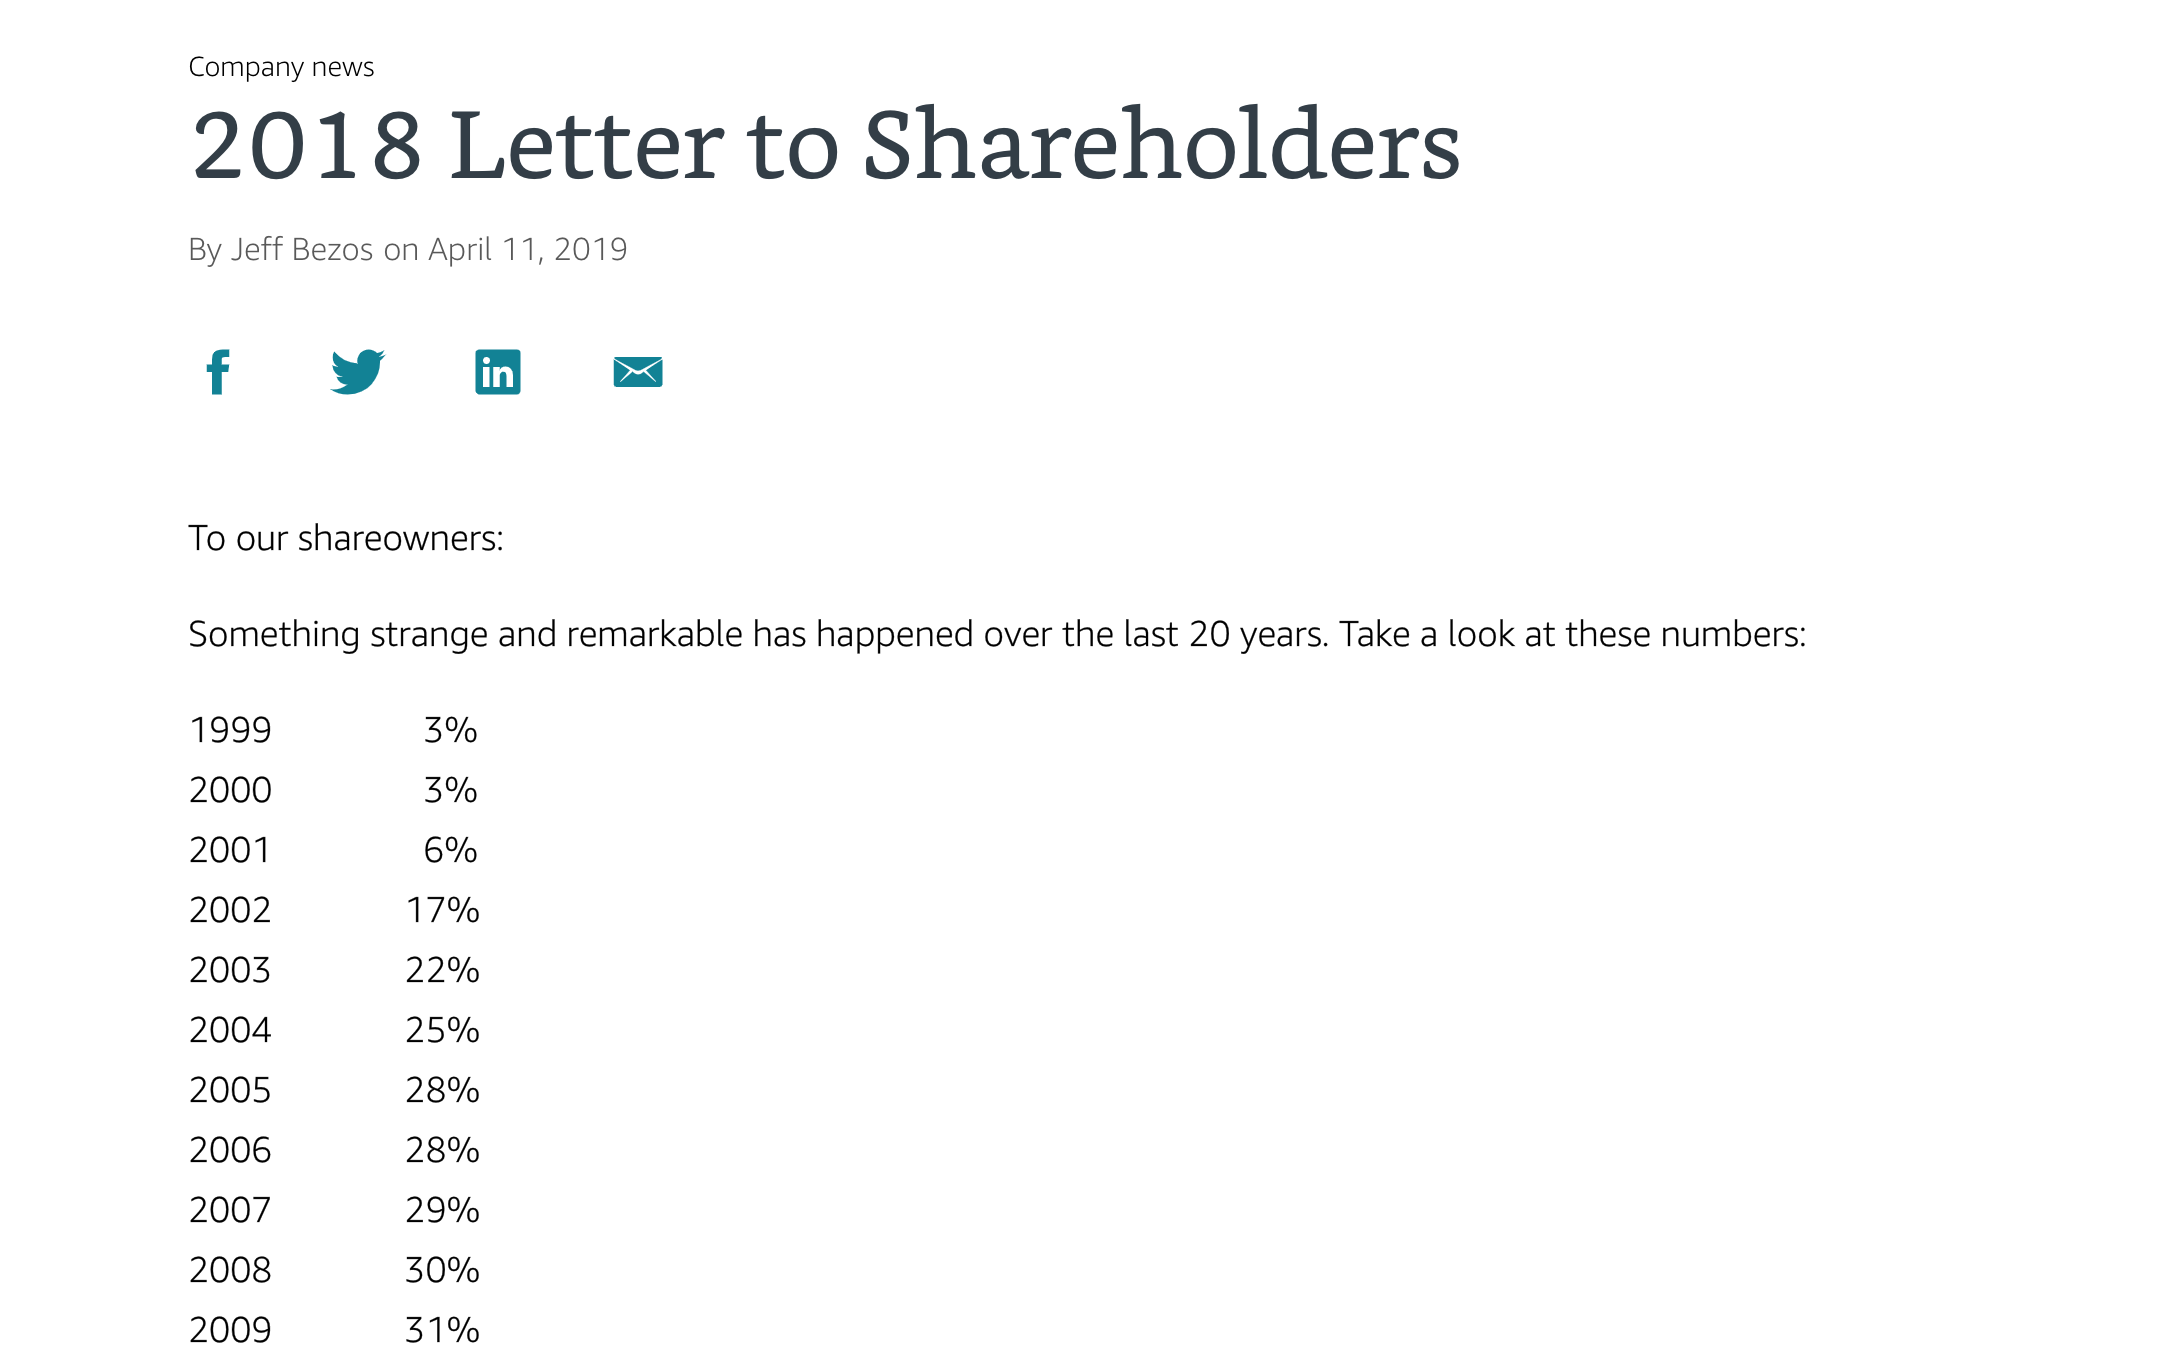Click the 29% value next to 2007

click(443, 1210)
